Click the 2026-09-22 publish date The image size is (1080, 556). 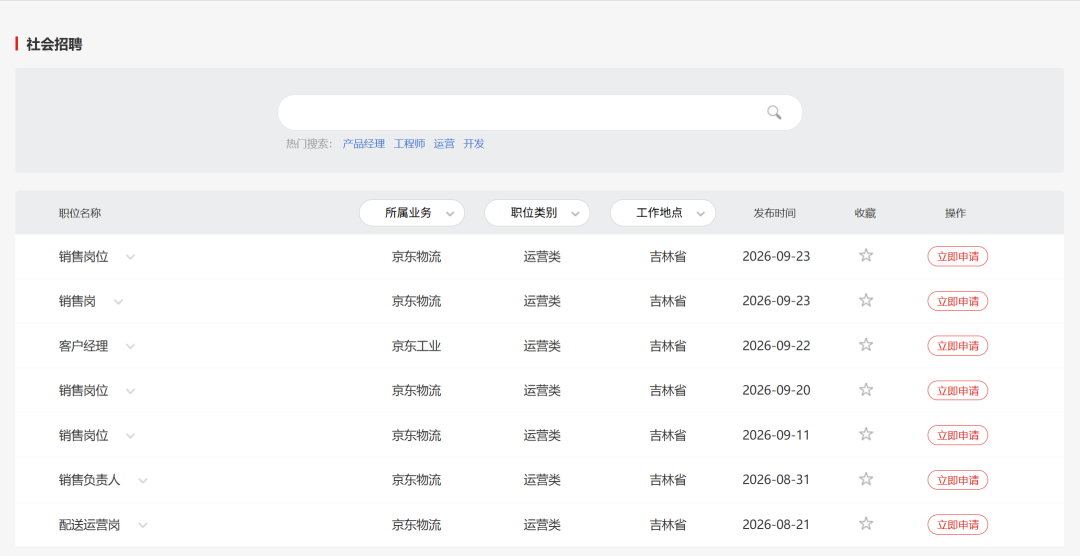click(x=776, y=346)
